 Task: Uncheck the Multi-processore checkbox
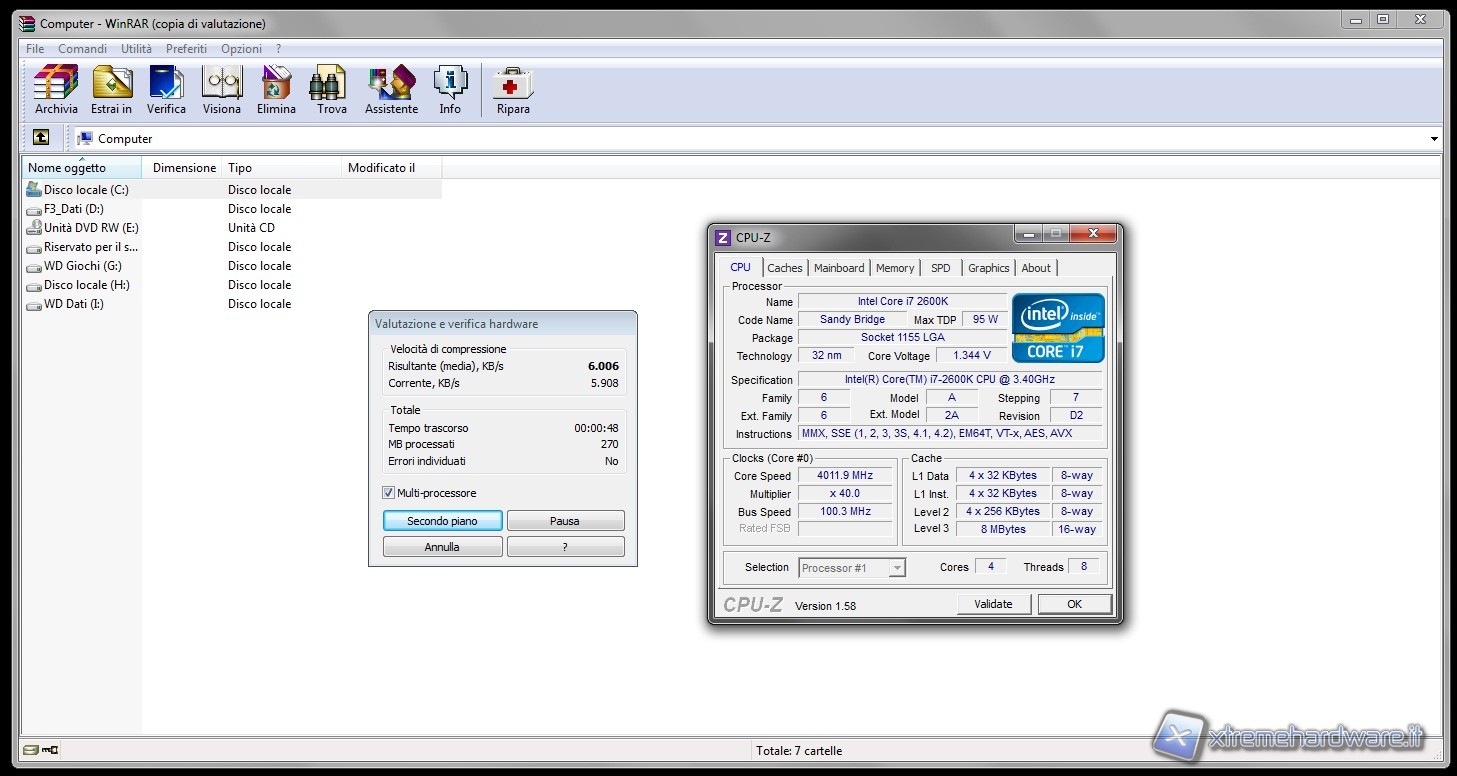389,493
